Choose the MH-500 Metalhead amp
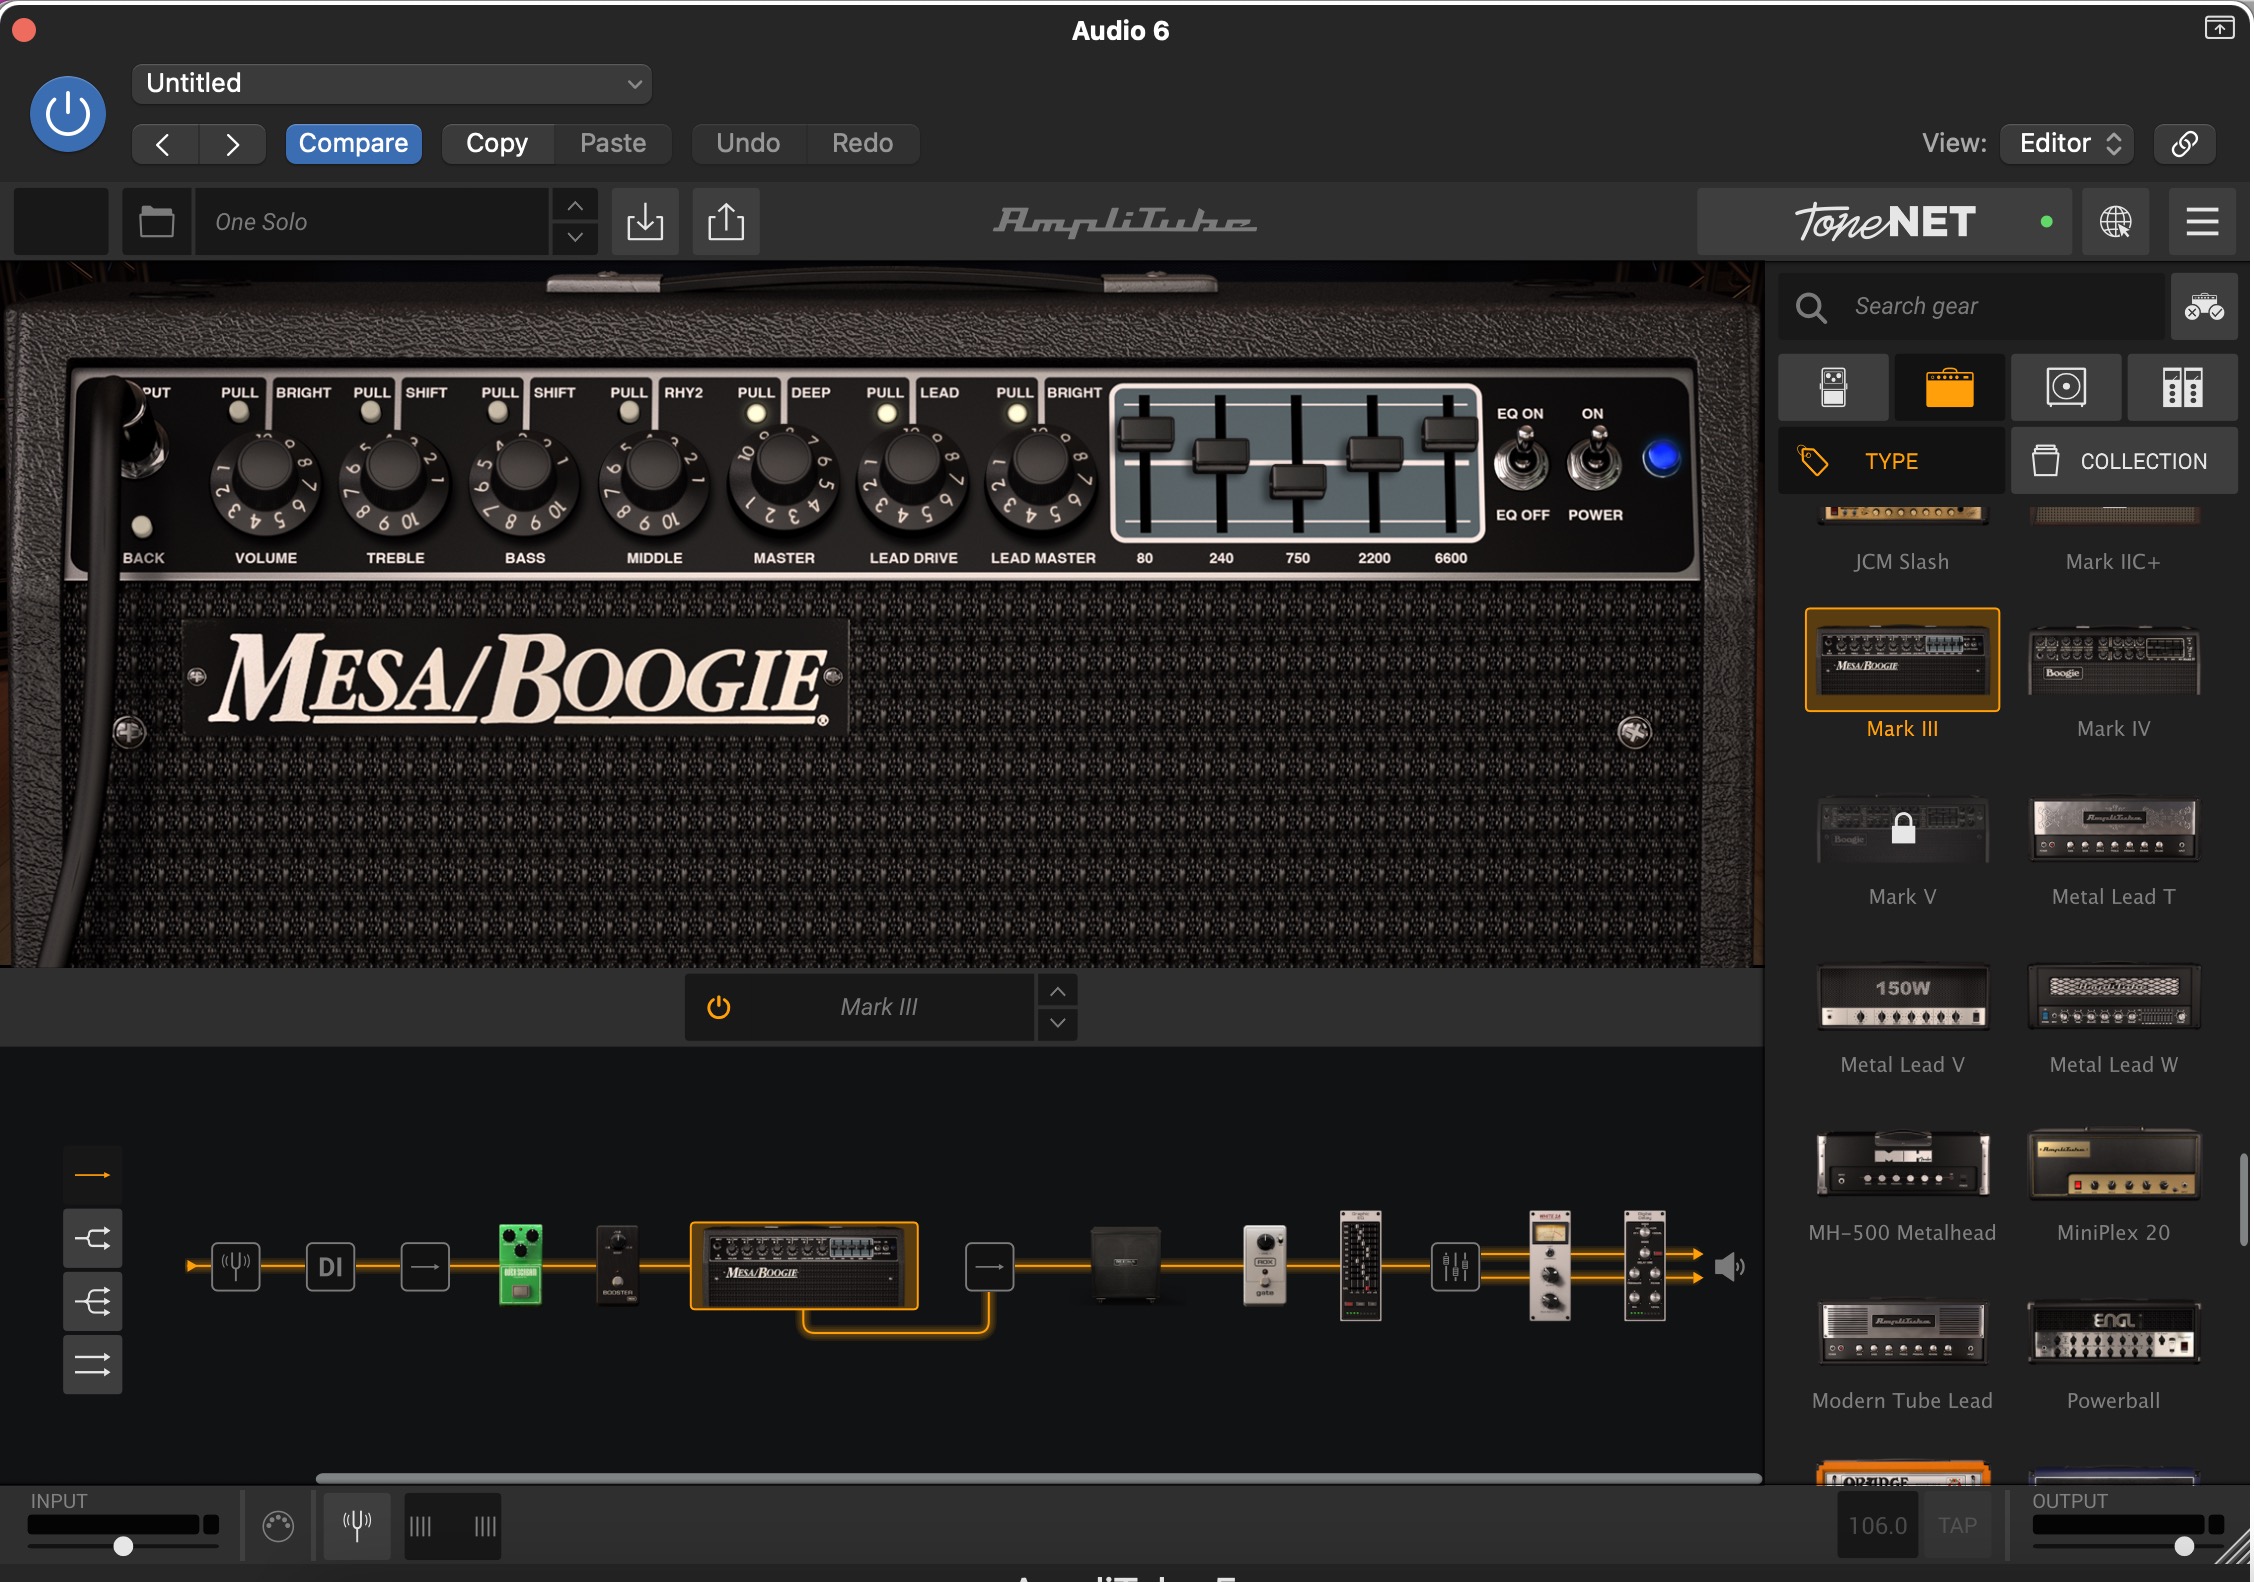 (1902, 1163)
